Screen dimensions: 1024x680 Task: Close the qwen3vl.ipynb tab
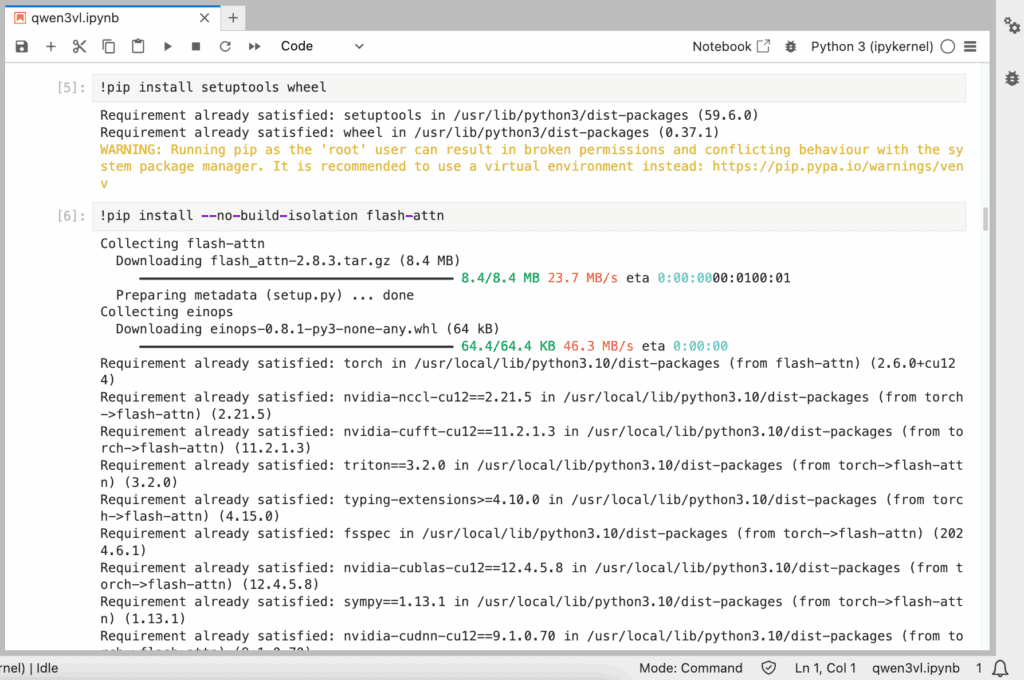click(203, 18)
